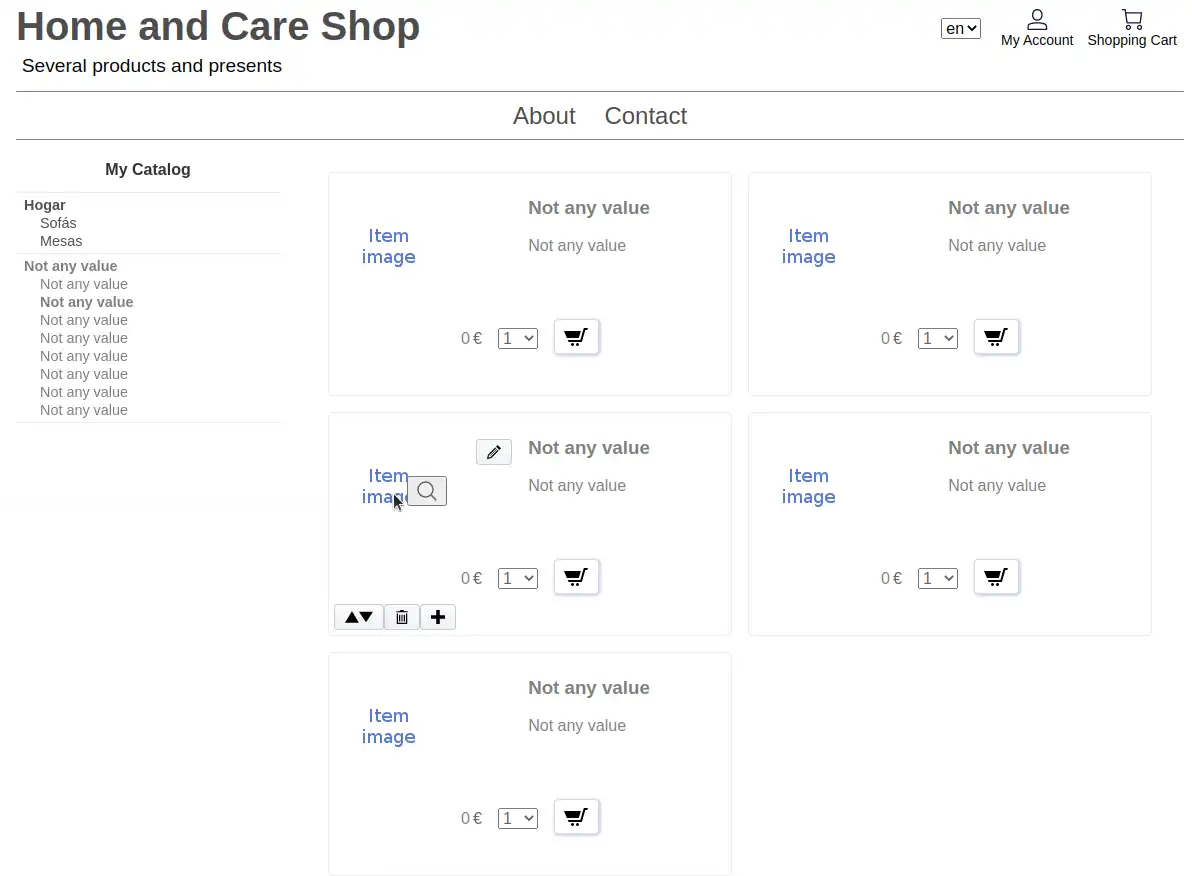Open quantity dropdown of top-left product
Viewport: 1192px width, 876px height.
517,339
